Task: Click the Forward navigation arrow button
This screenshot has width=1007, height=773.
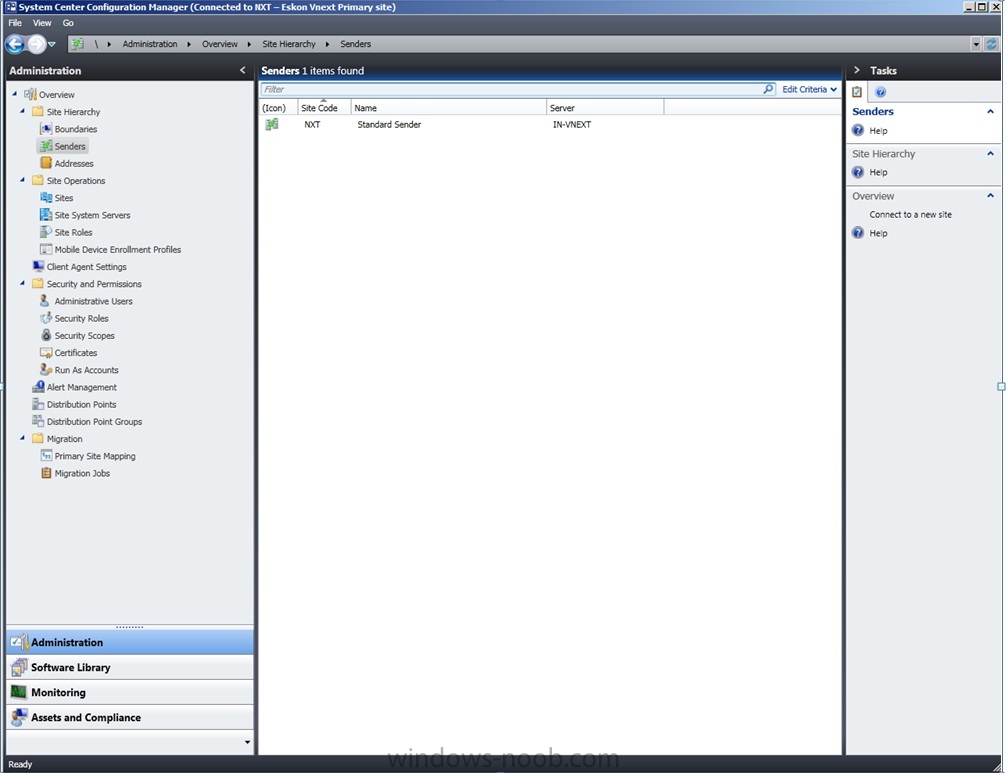Action: (x=37, y=44)
